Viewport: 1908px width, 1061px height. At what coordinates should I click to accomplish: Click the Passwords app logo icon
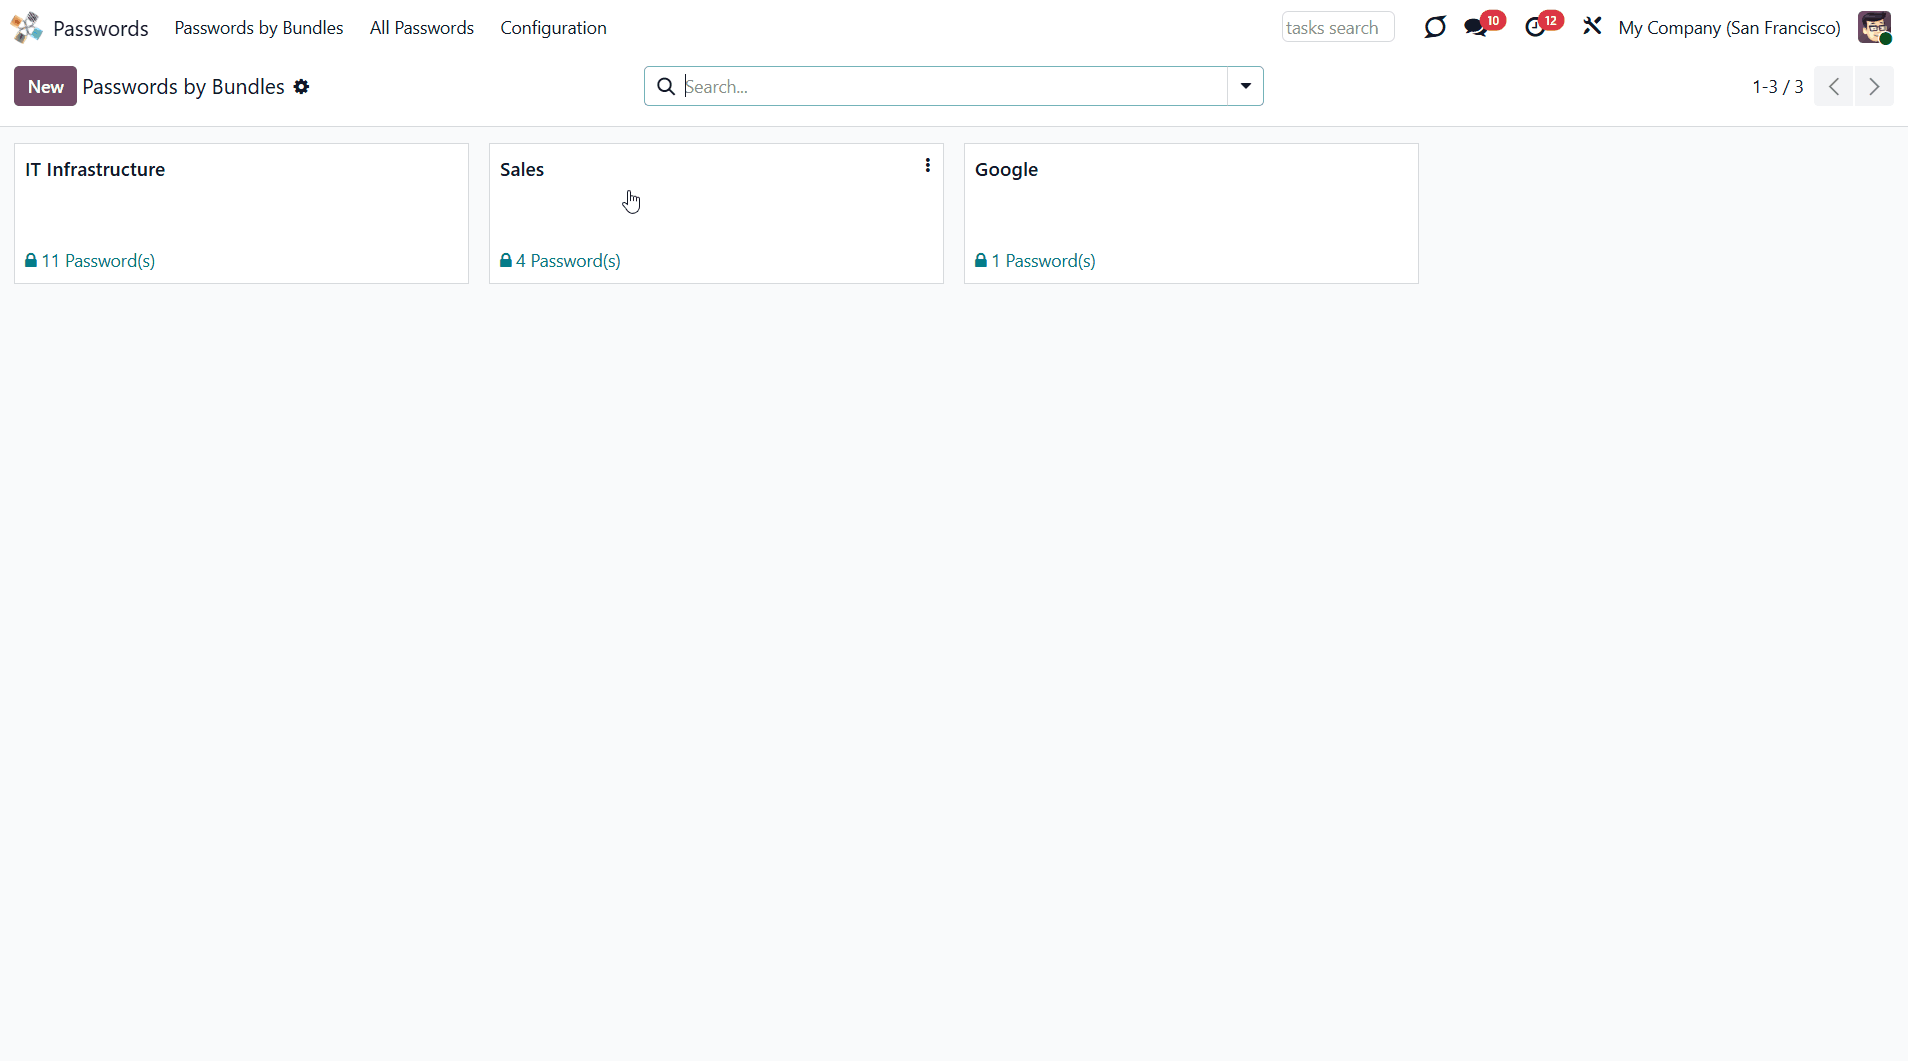pyautogui.click(x=27, y=27)
